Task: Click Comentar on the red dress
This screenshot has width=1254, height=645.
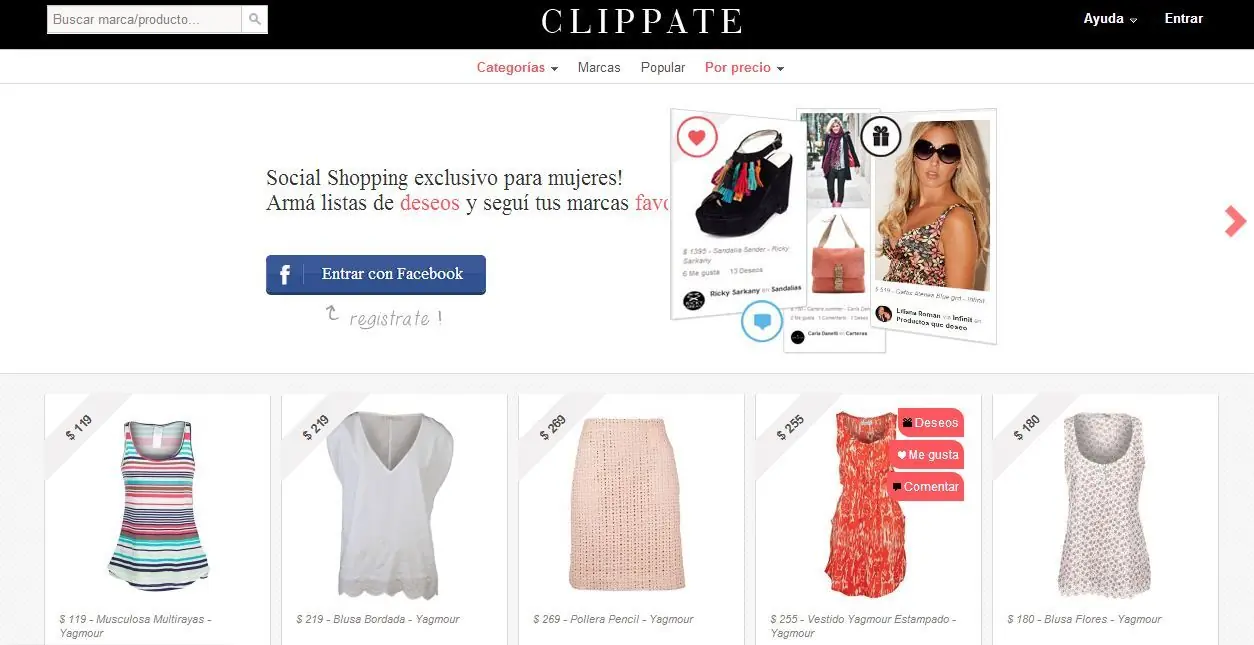Action: 925,487
